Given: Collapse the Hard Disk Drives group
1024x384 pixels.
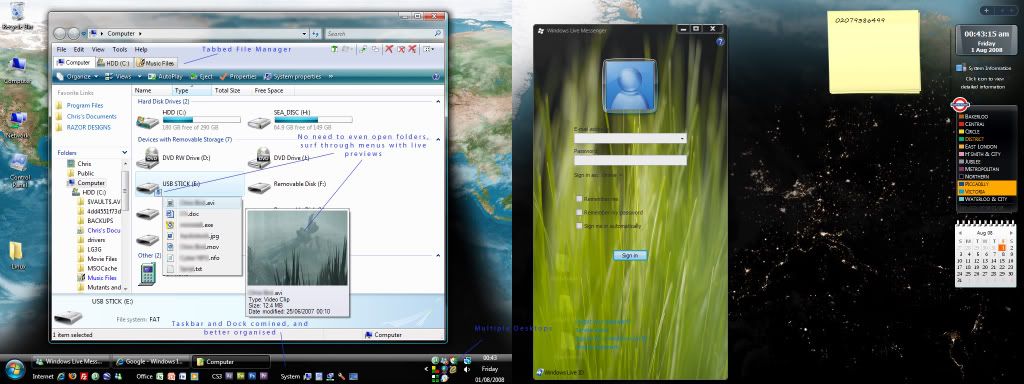Looking at the screenshot, I should click(438, 102).
